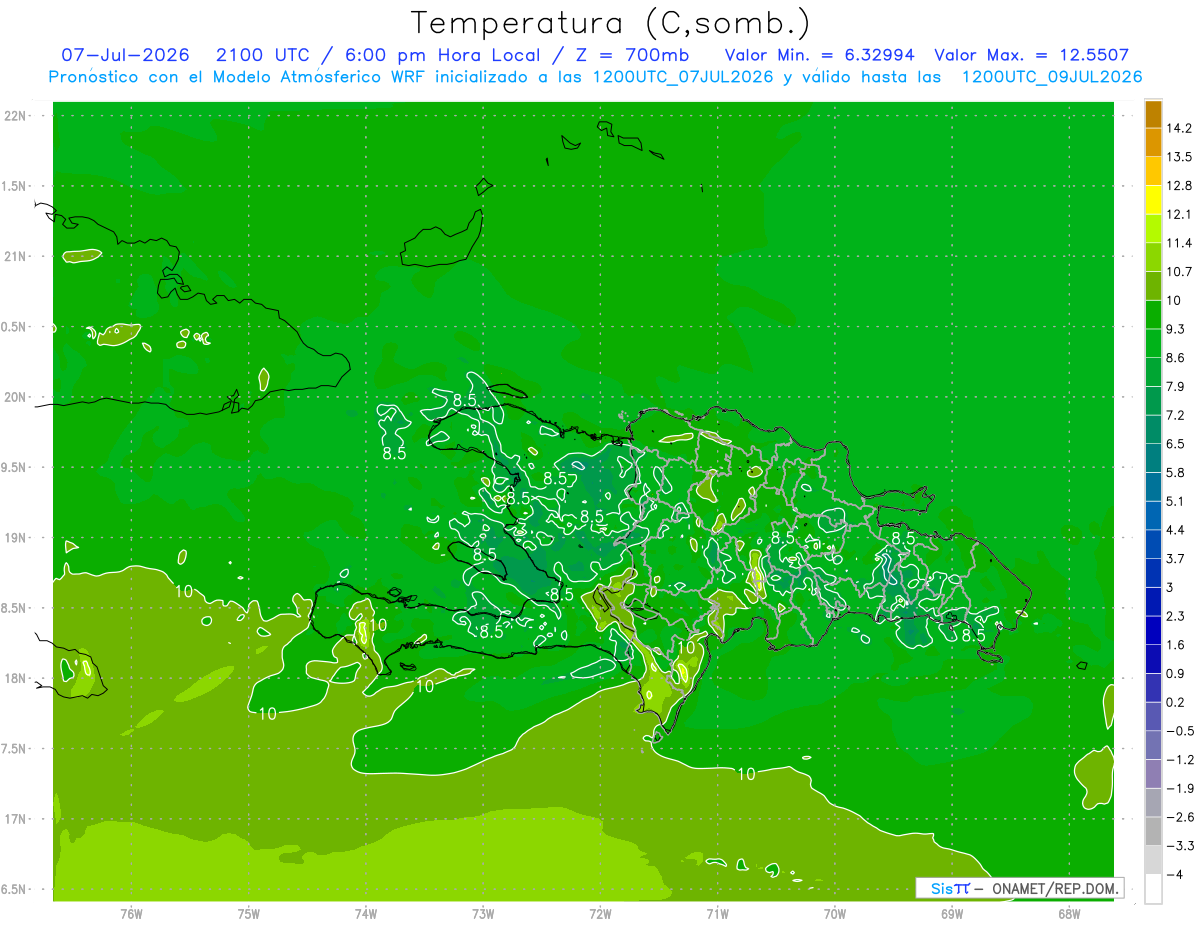The width and height of the screenshot is (1200, 927).
Task: Click the "73W" longitude axis label
Action: 483,915
